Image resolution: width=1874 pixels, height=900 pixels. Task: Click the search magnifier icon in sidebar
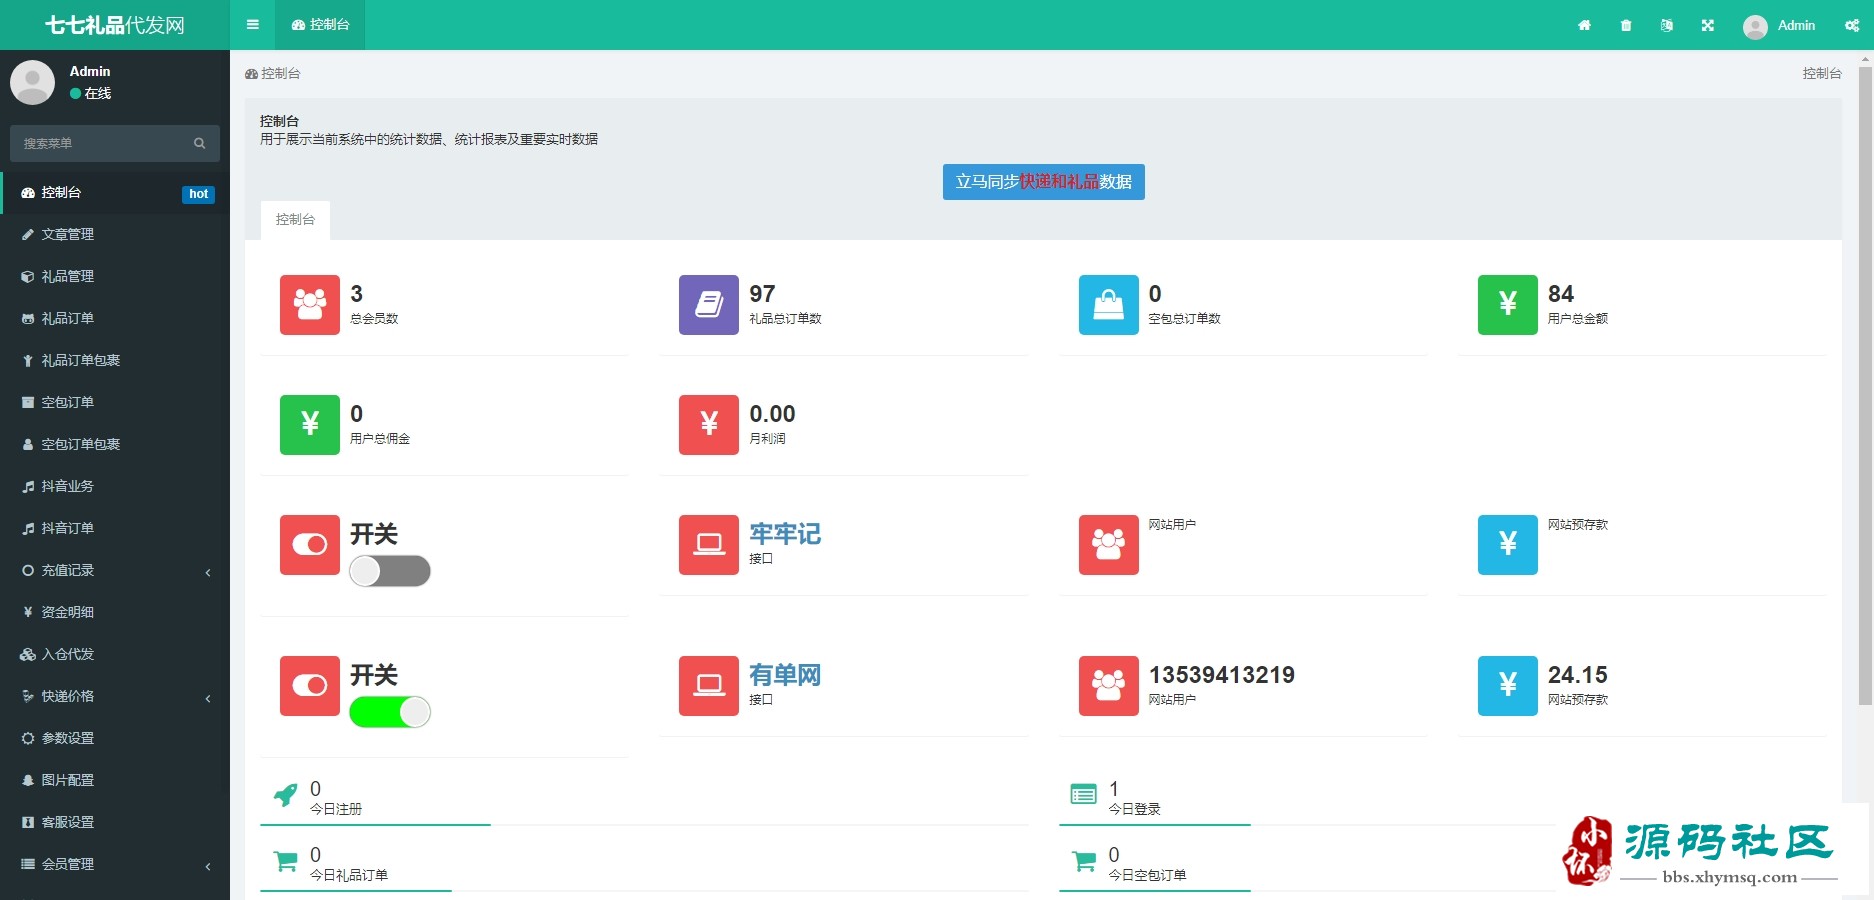click(x=200, y=143)
